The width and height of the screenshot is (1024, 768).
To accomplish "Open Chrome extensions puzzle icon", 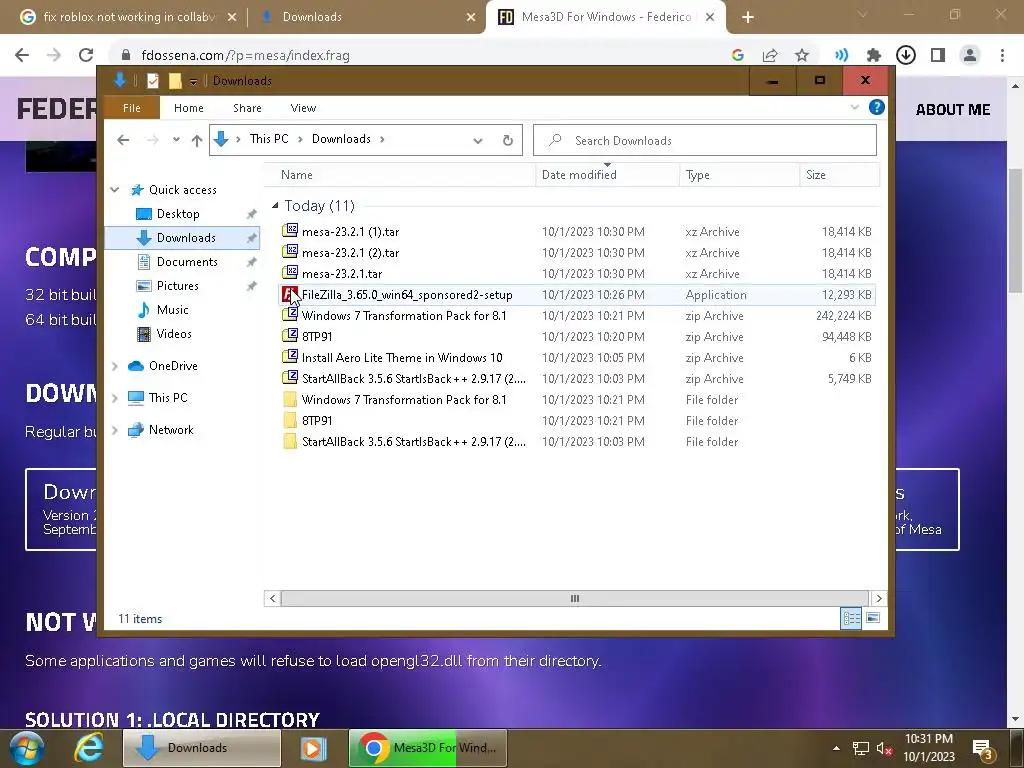I will pos(873,56).
